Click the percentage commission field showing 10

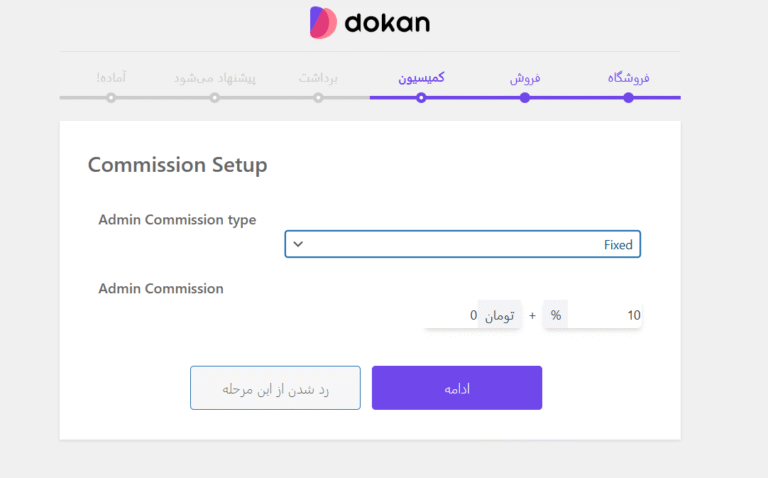(x=605, y=315)
